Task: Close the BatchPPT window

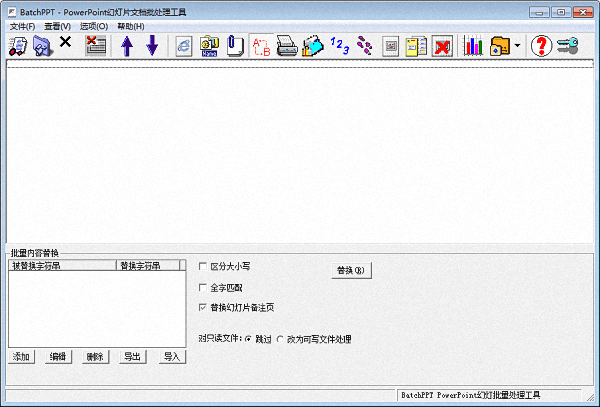Action: (583, 13)
